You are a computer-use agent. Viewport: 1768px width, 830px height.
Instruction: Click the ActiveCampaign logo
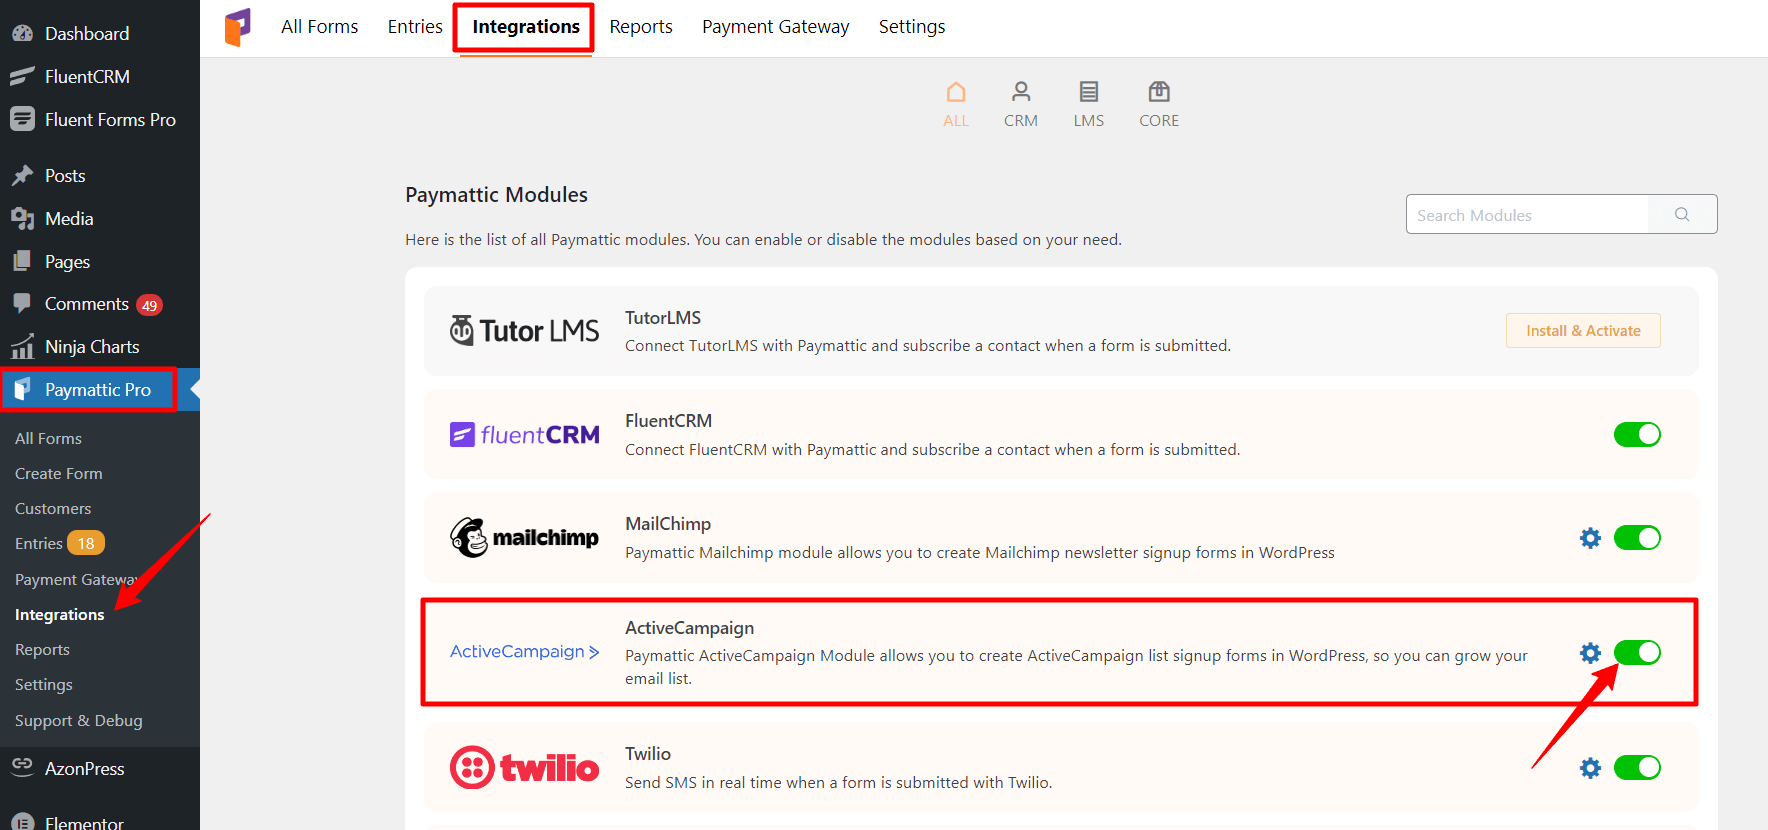coord(524,652)
